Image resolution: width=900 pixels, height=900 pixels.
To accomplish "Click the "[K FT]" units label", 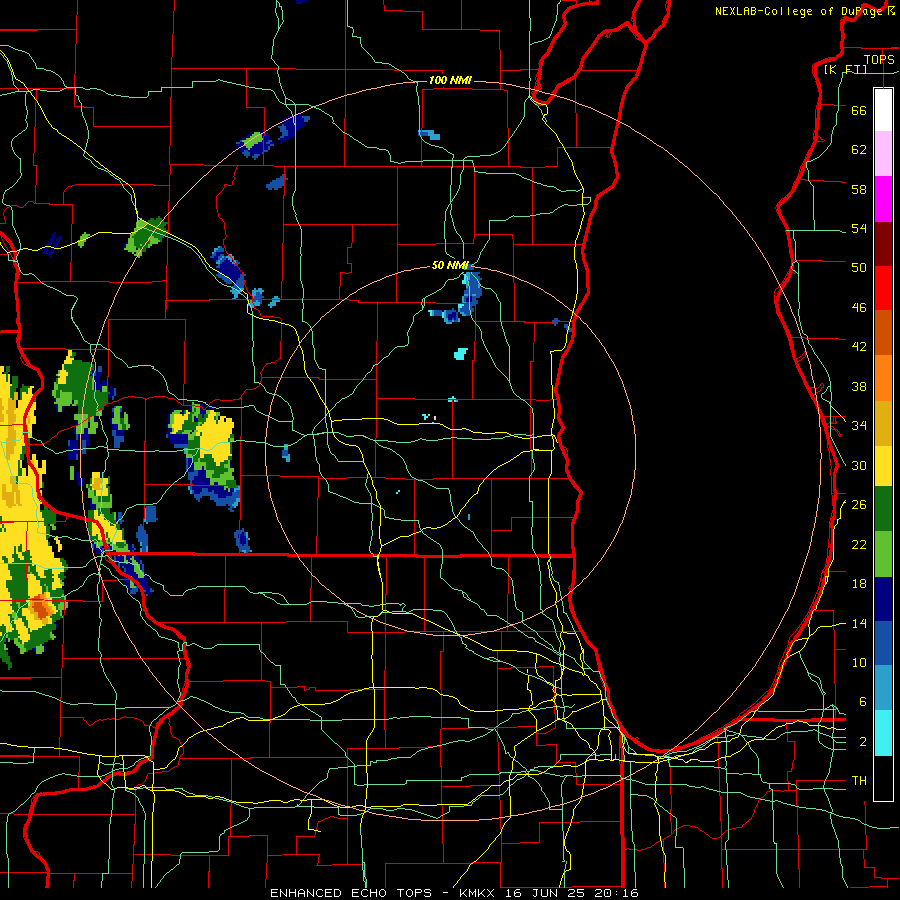I will [x=845, y=69].
